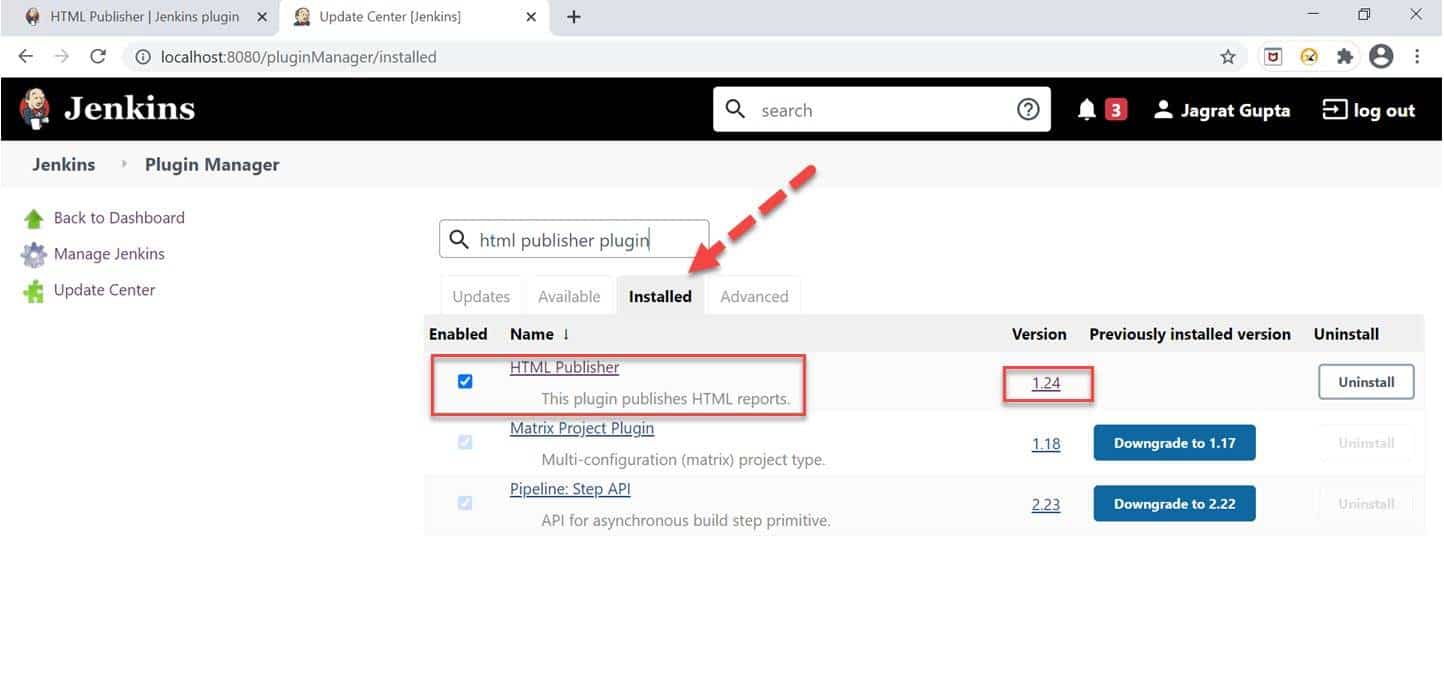Click the green Update Center puzzle icon
The height and width of the screenshot is (674, 1444).
(34, 291)
